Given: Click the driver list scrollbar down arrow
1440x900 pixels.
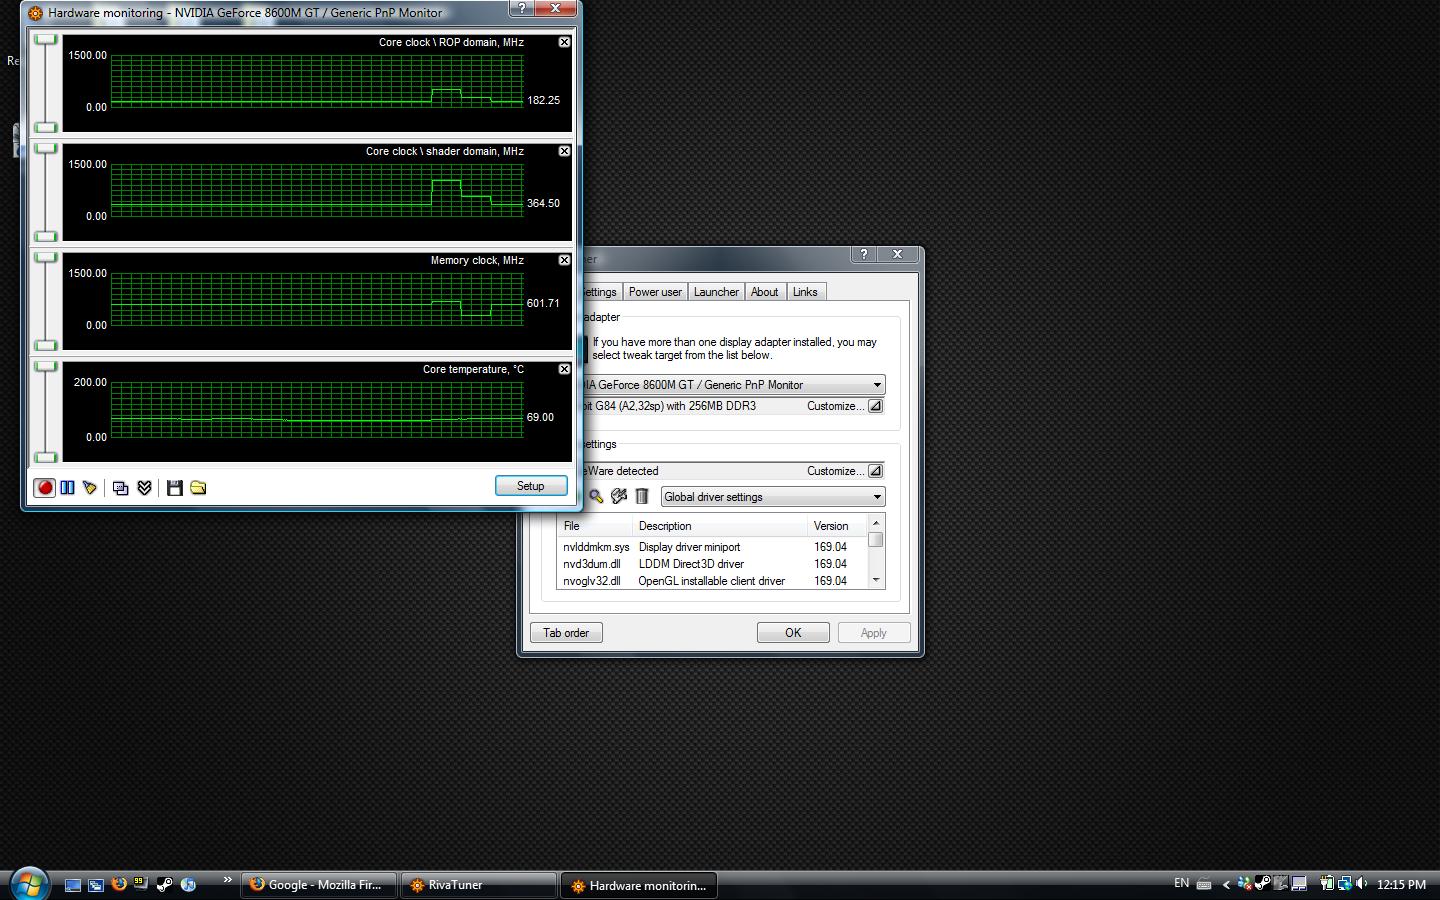Looking at the screenshot, I should pos(876,580).
